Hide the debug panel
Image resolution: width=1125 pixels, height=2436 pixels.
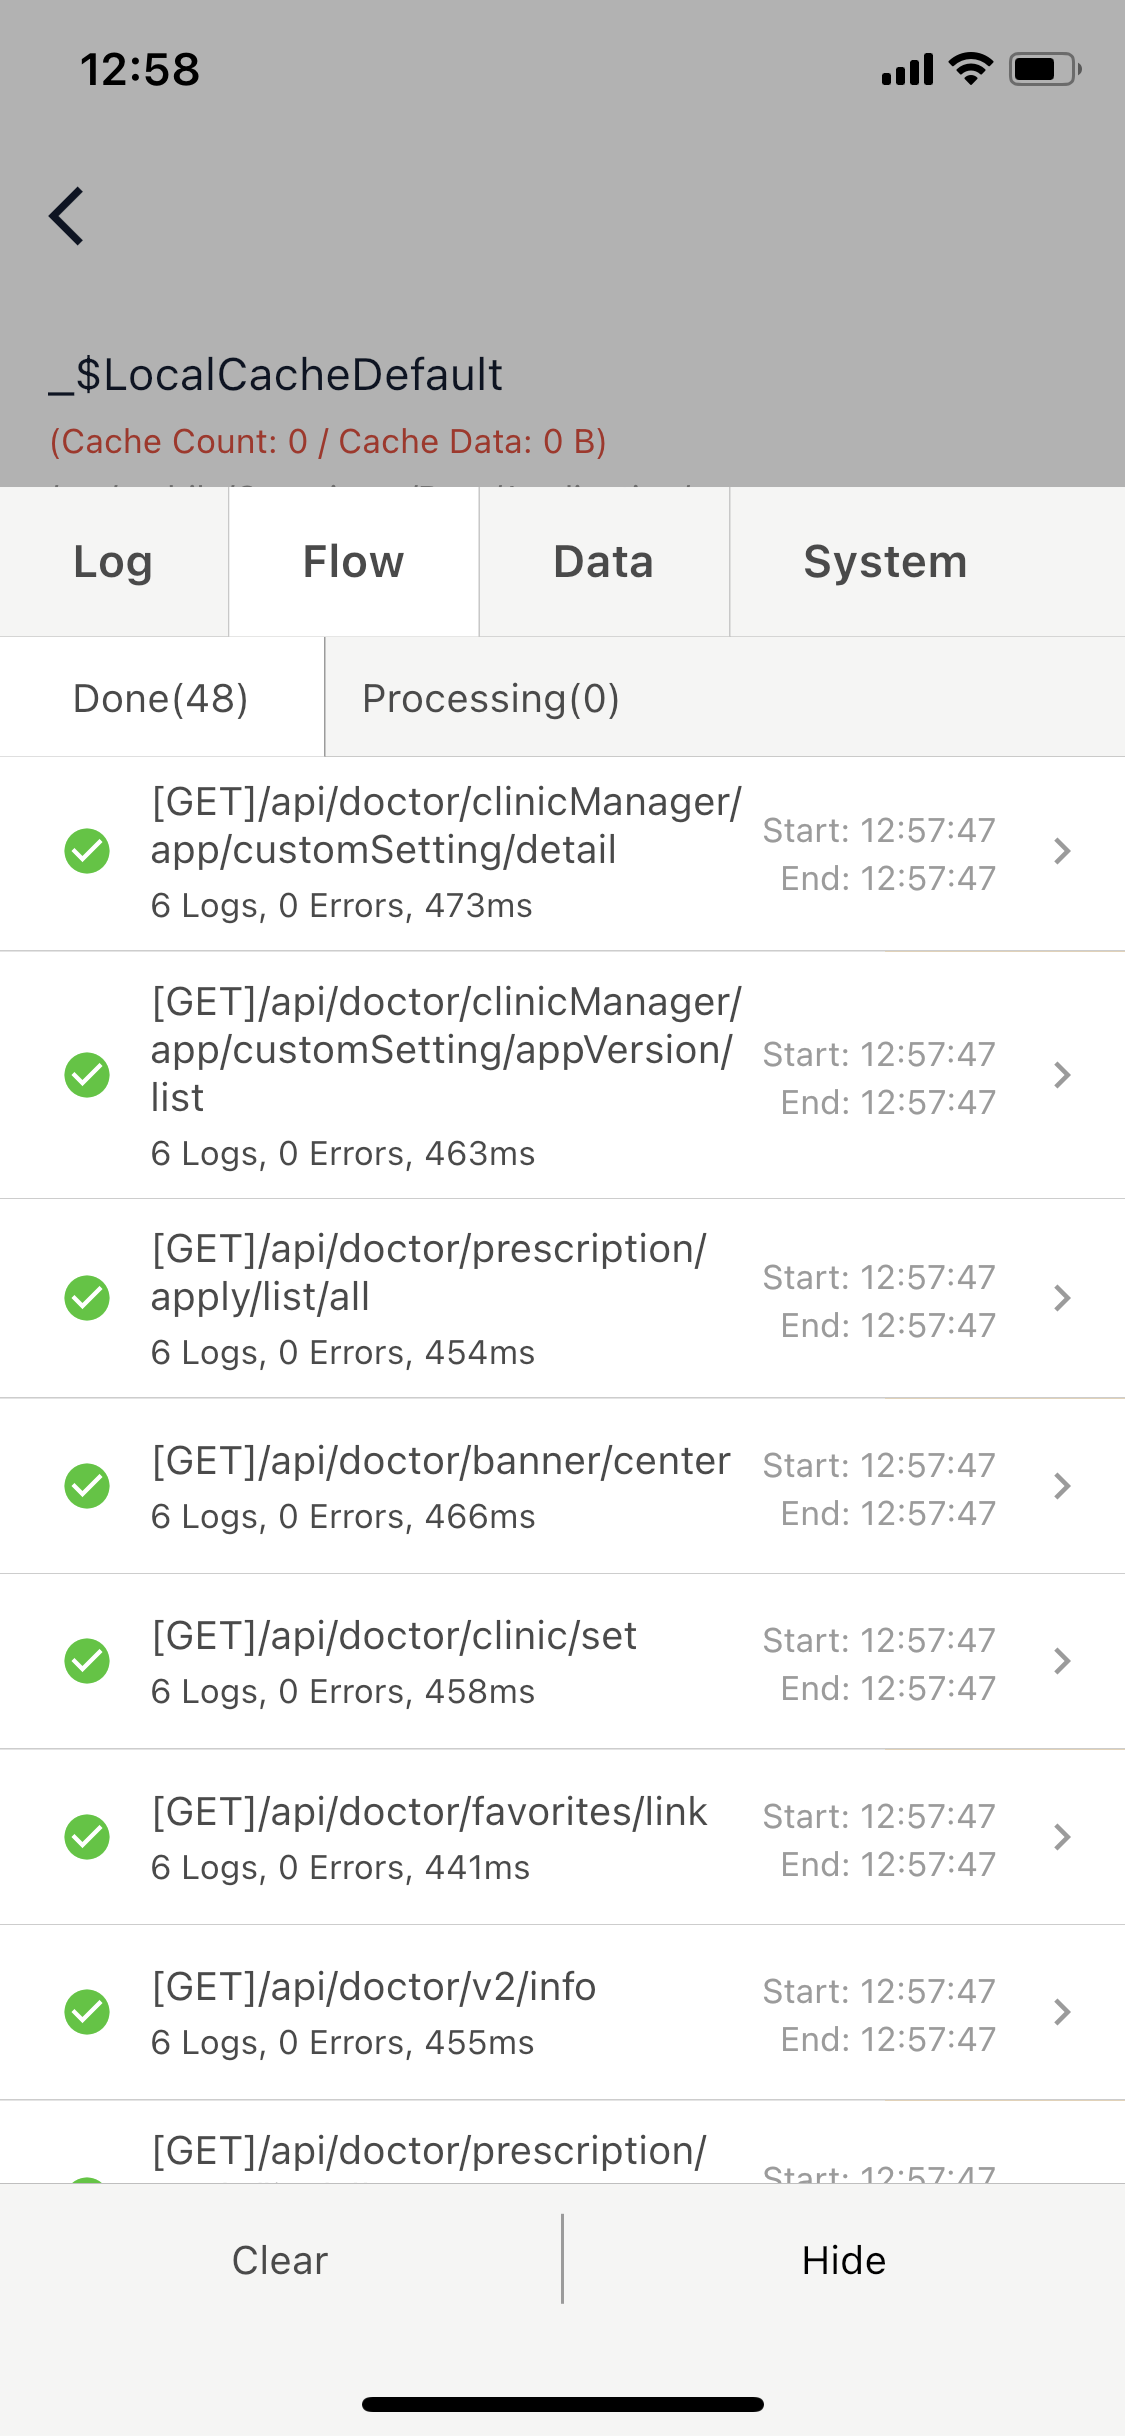click(844, 2260)
